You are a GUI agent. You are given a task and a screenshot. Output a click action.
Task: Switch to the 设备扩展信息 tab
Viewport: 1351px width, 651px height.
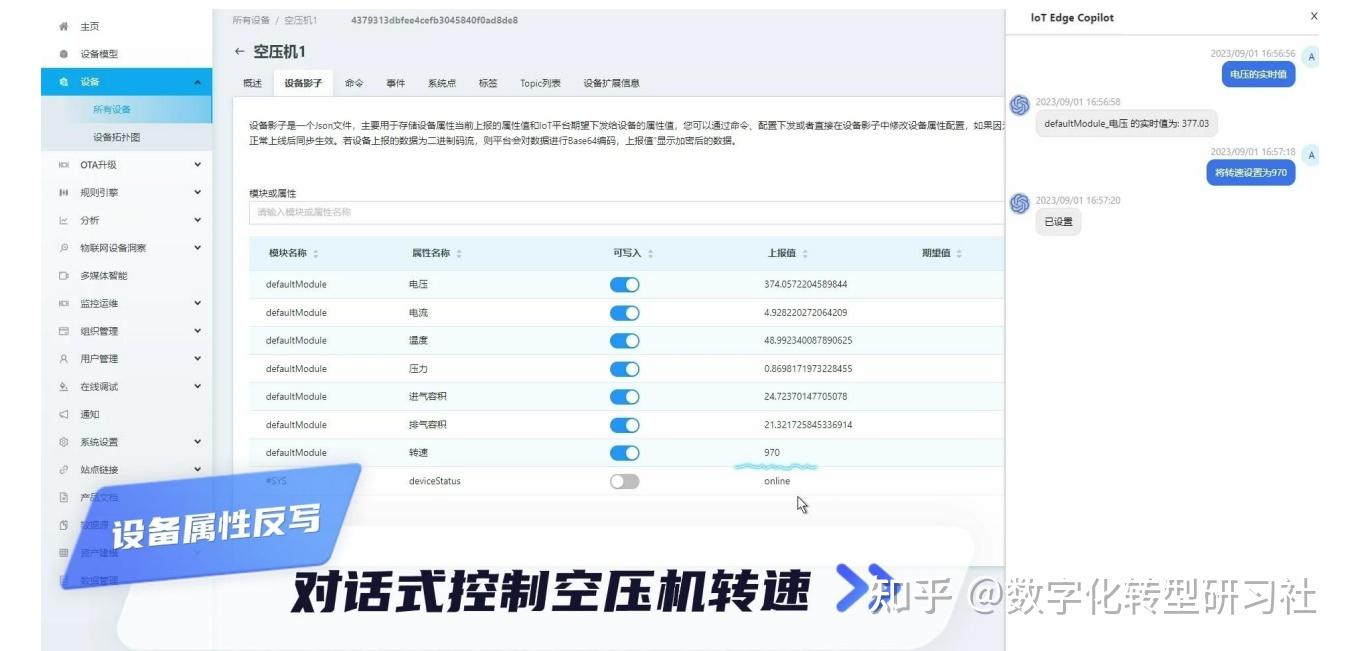(x=612, y=84)
